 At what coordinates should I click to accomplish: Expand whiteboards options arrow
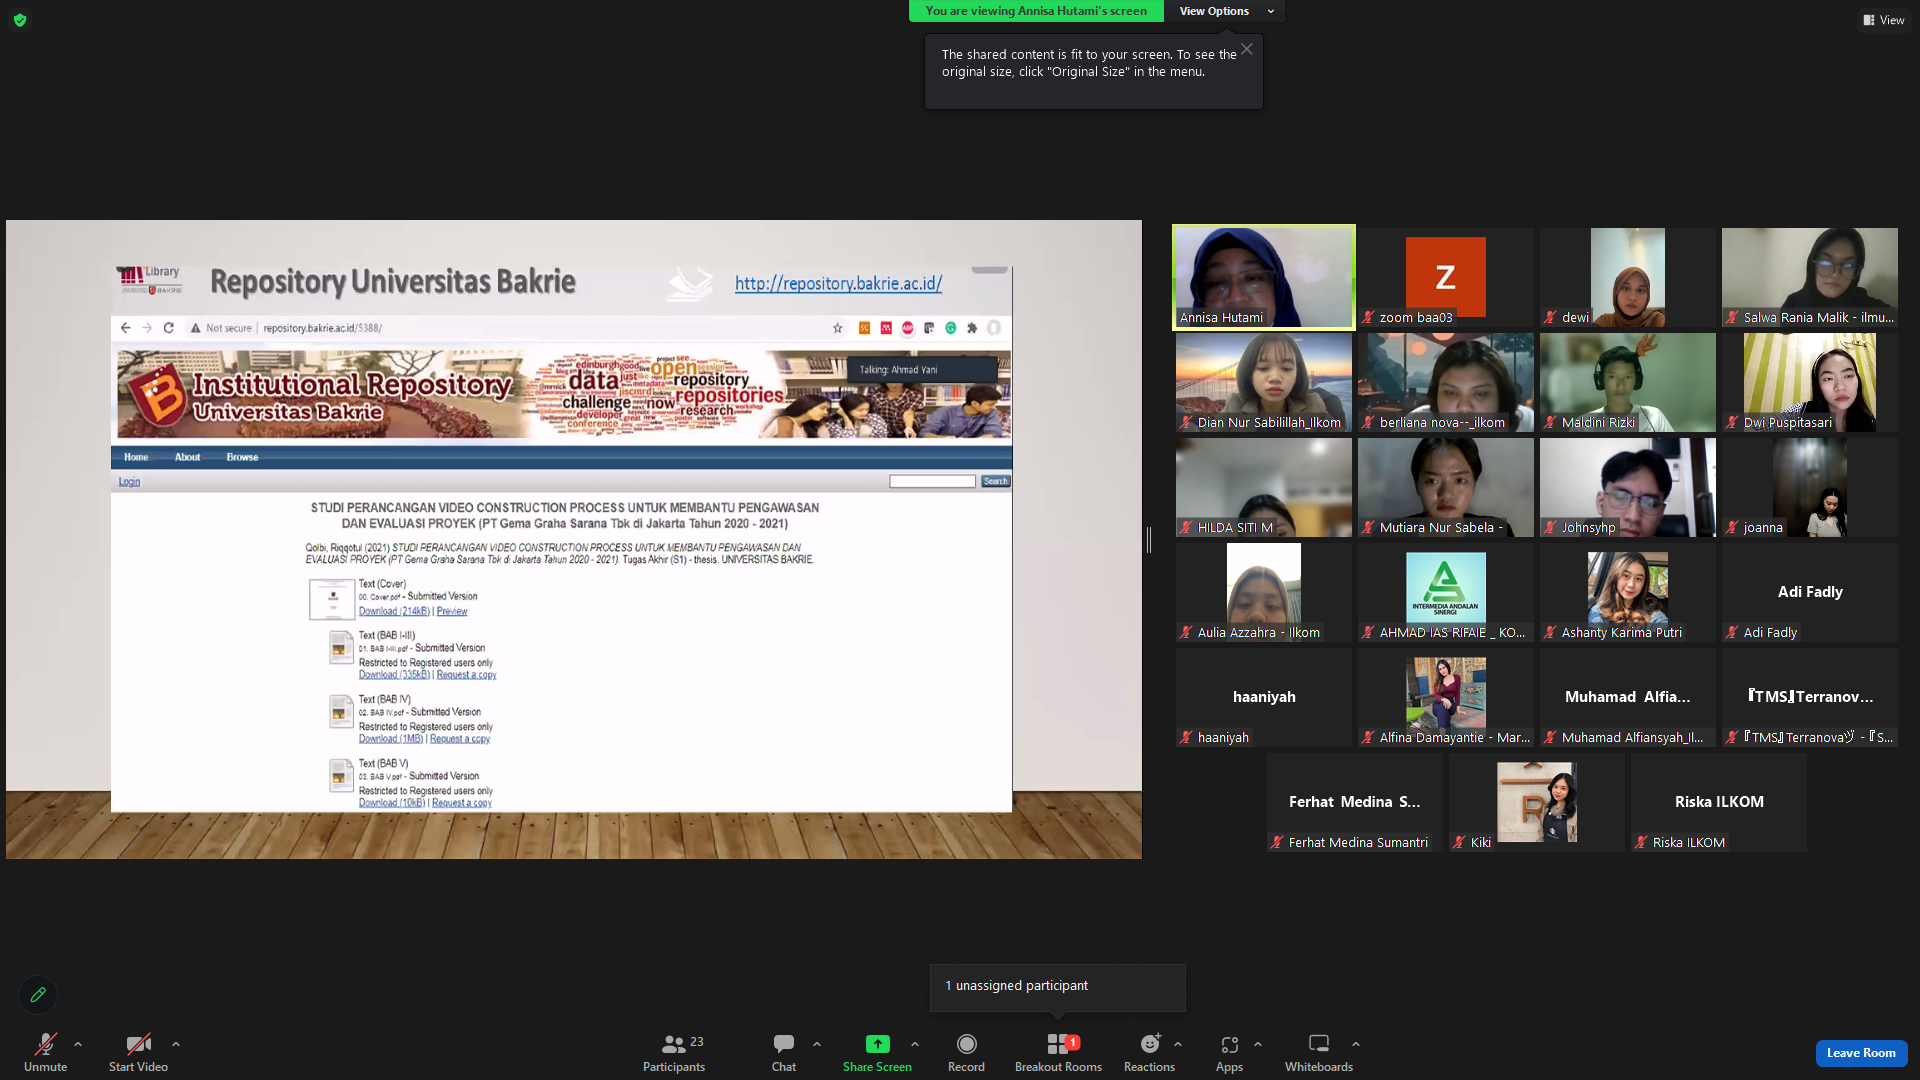point(1356,1044)
